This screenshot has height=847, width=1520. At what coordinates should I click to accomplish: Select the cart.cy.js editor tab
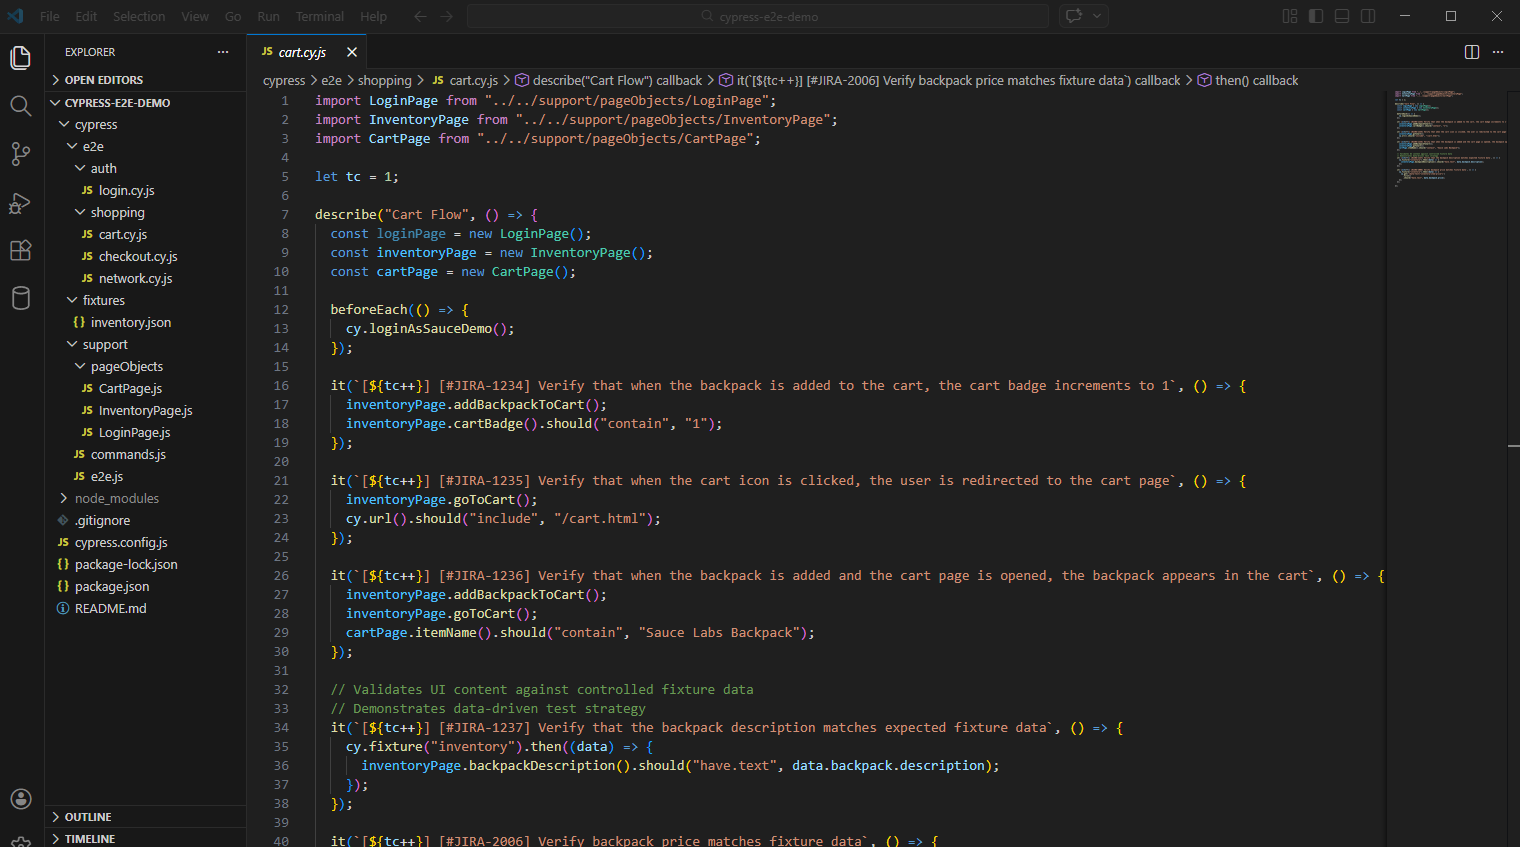coord(300,51)
